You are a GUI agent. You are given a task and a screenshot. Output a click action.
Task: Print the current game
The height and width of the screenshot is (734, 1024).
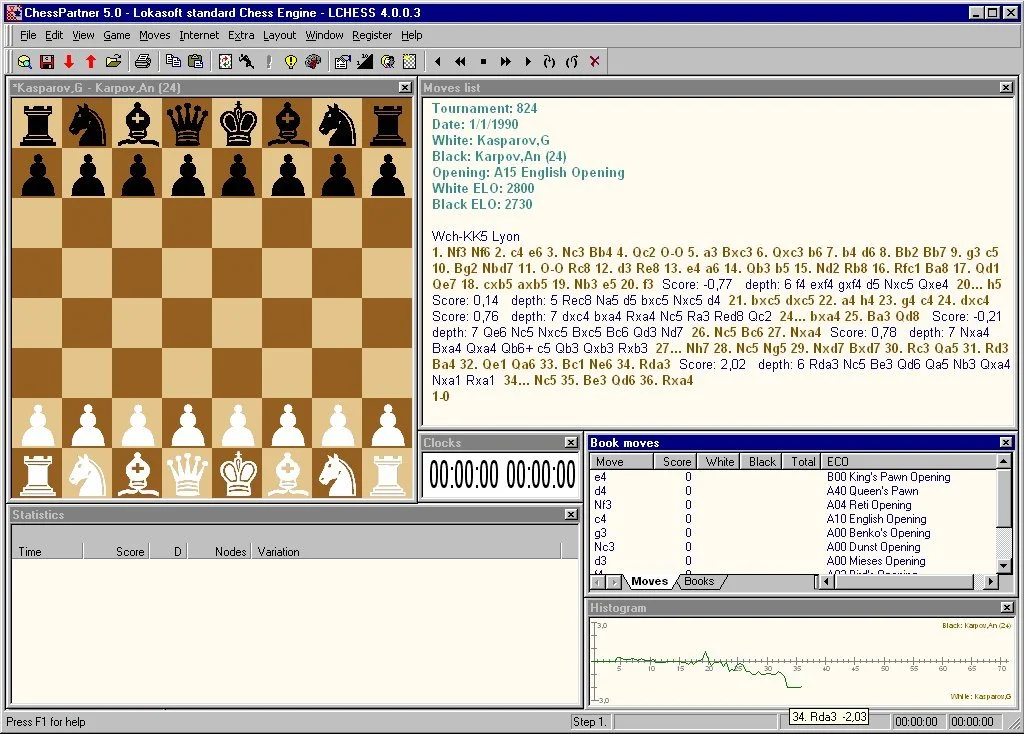[144, 61]
